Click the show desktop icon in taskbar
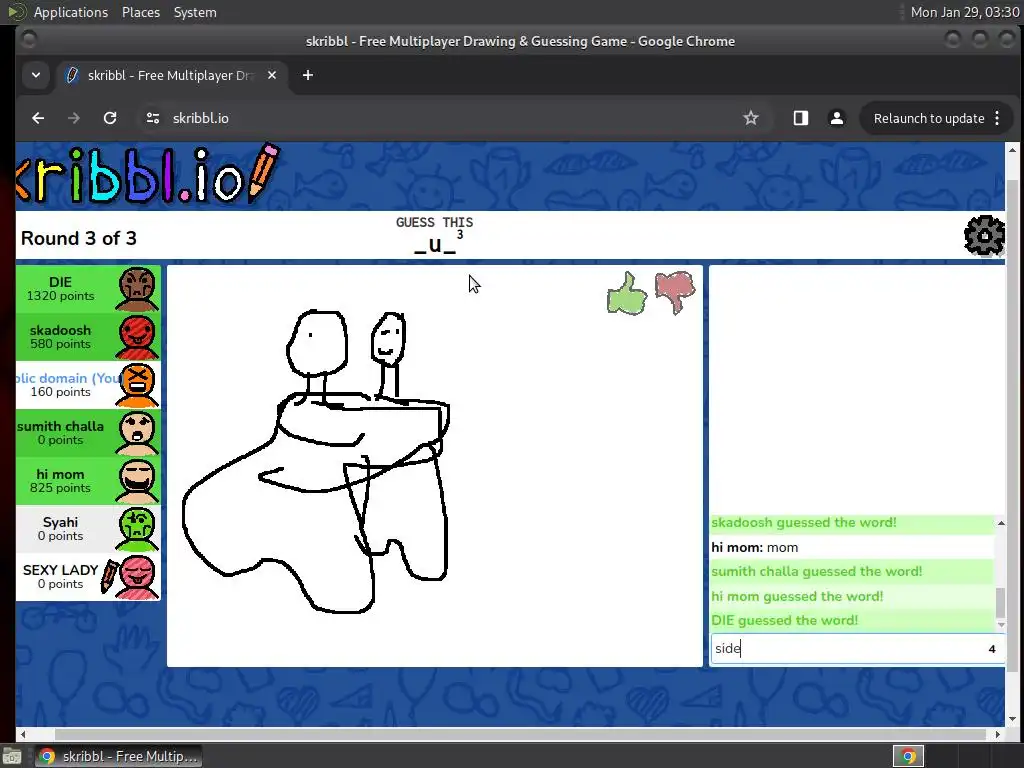 (x=12, y=756)
